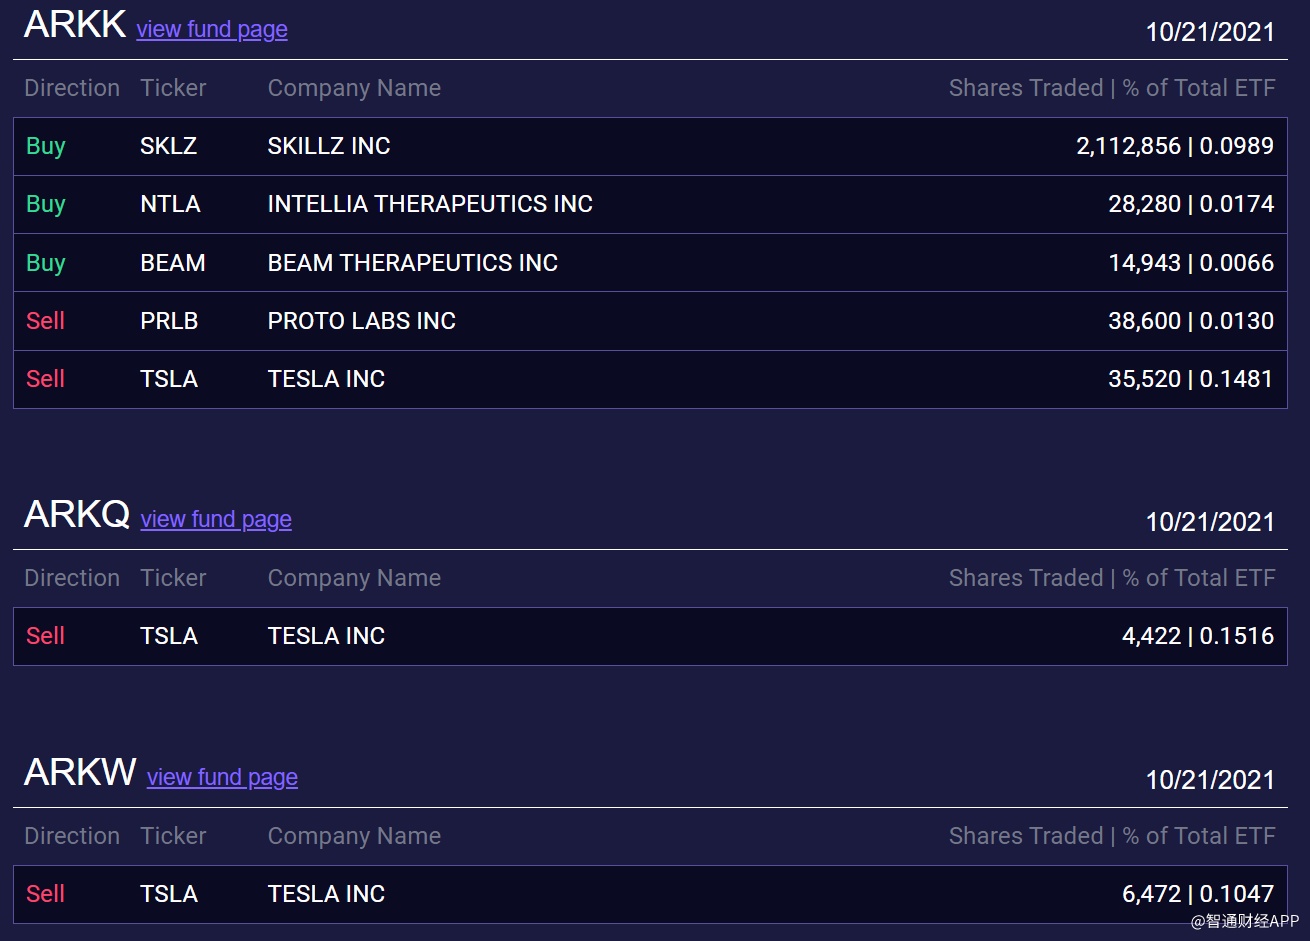
Task: Click the TSLA ticker in the ARKK table
Action: (x=169, y=379)
